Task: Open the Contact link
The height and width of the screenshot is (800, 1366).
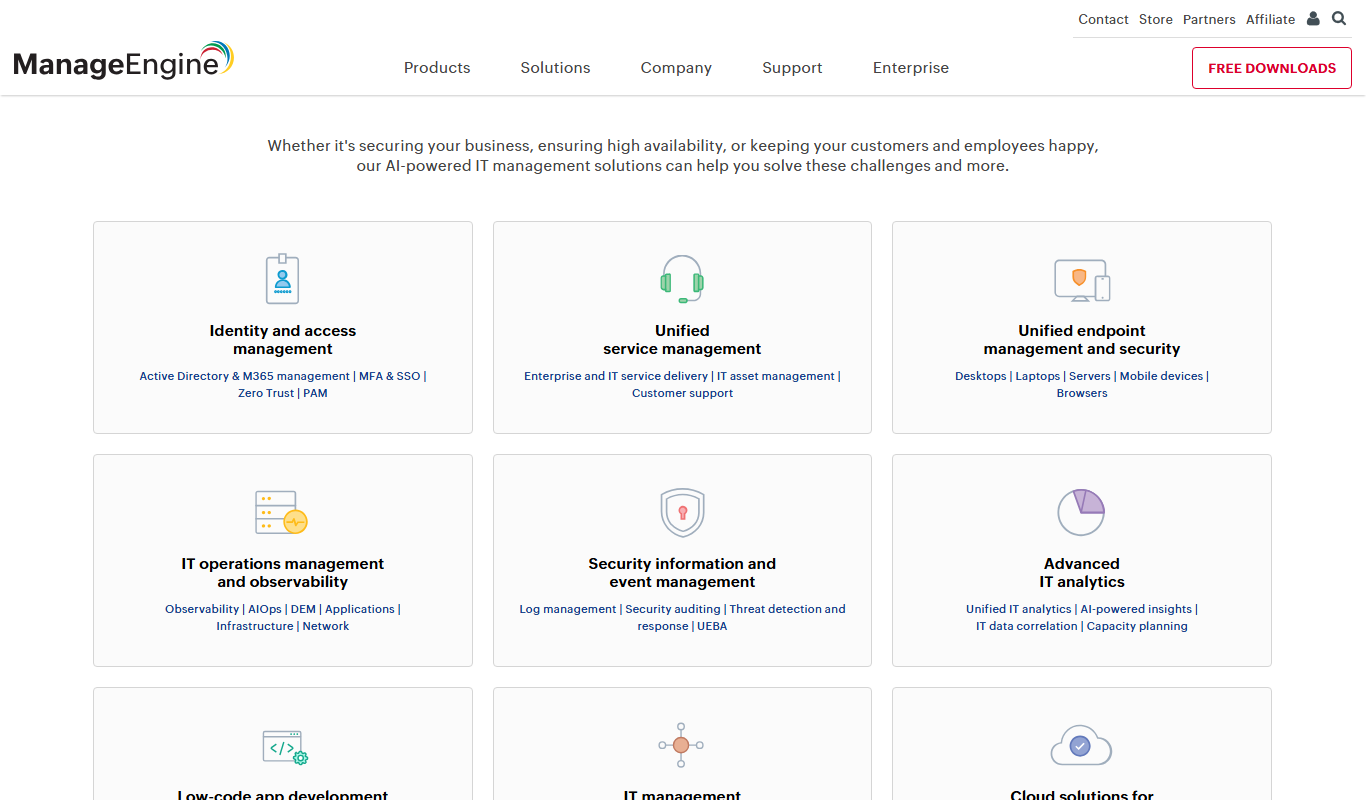Action: click(1103, 19)
